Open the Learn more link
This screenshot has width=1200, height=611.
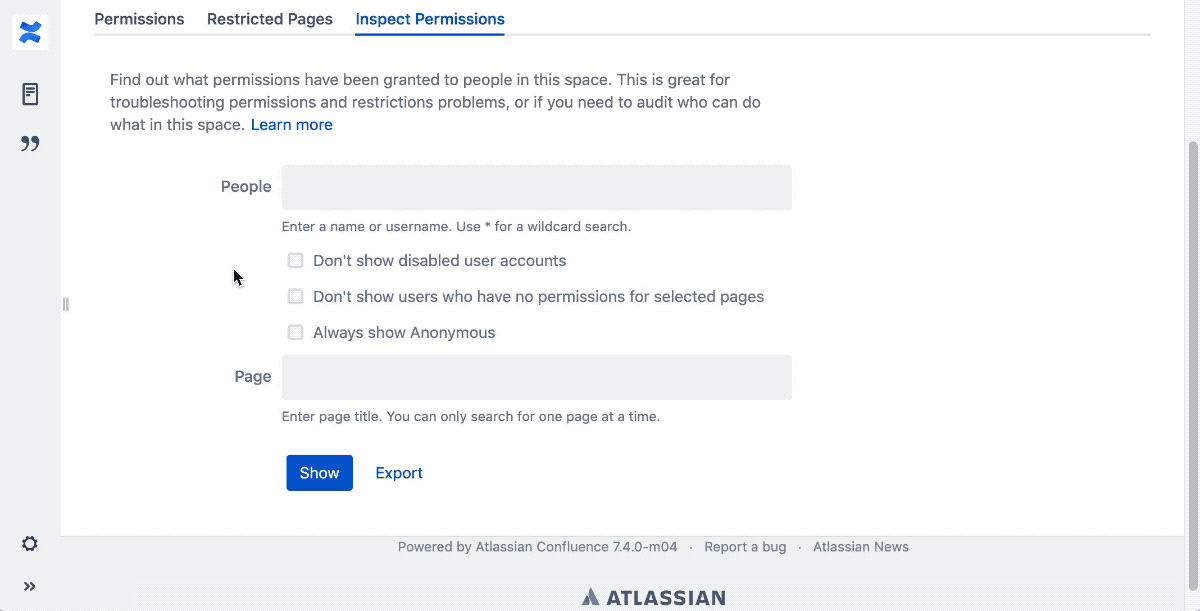click(x=292, y=125)
